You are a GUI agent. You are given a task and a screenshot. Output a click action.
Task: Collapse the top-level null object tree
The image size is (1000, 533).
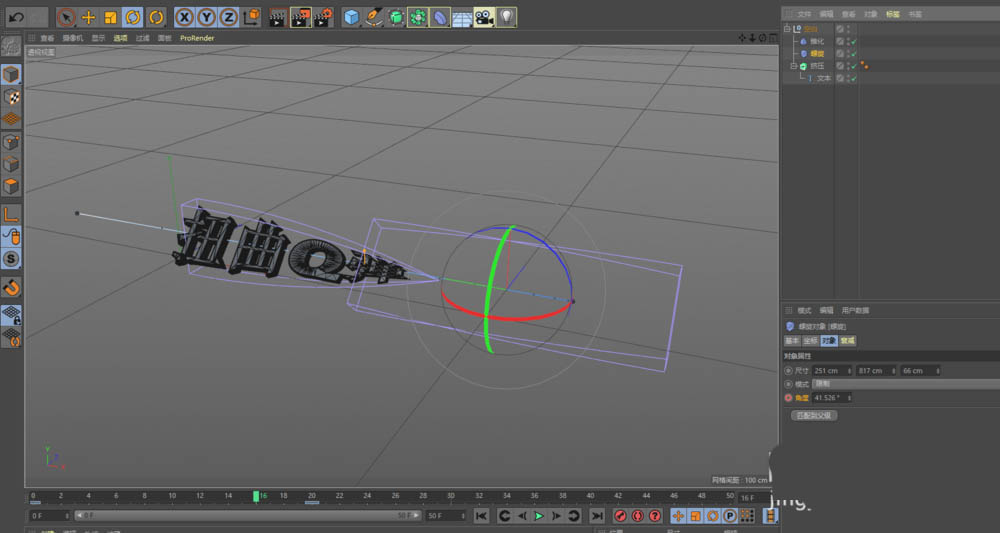(788, 29)
